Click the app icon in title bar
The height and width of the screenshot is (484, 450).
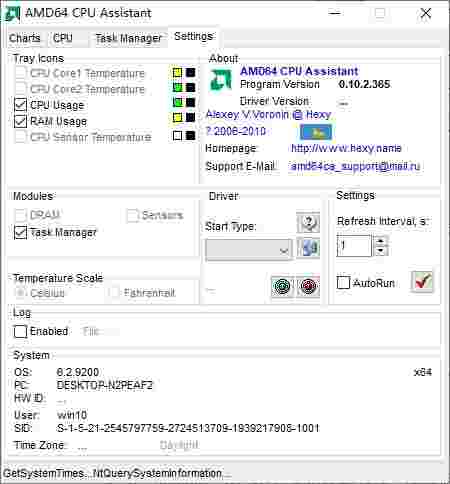[12, 13]
